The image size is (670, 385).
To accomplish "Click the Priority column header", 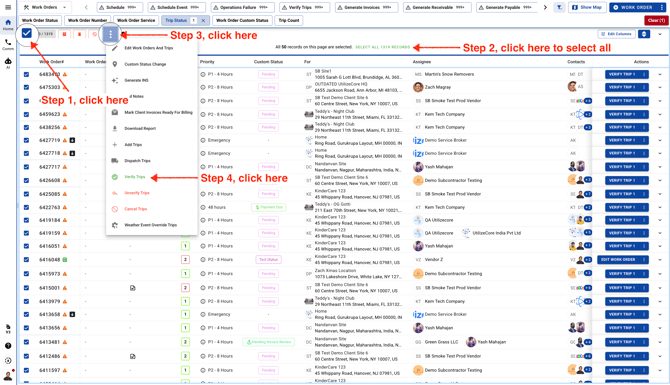I will pos(207,62).
